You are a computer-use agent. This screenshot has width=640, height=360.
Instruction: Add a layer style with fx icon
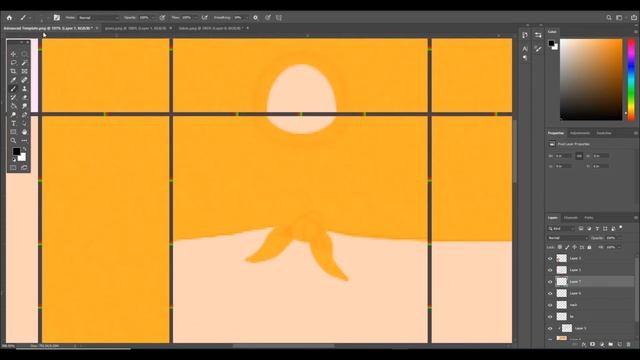[584, 344]
